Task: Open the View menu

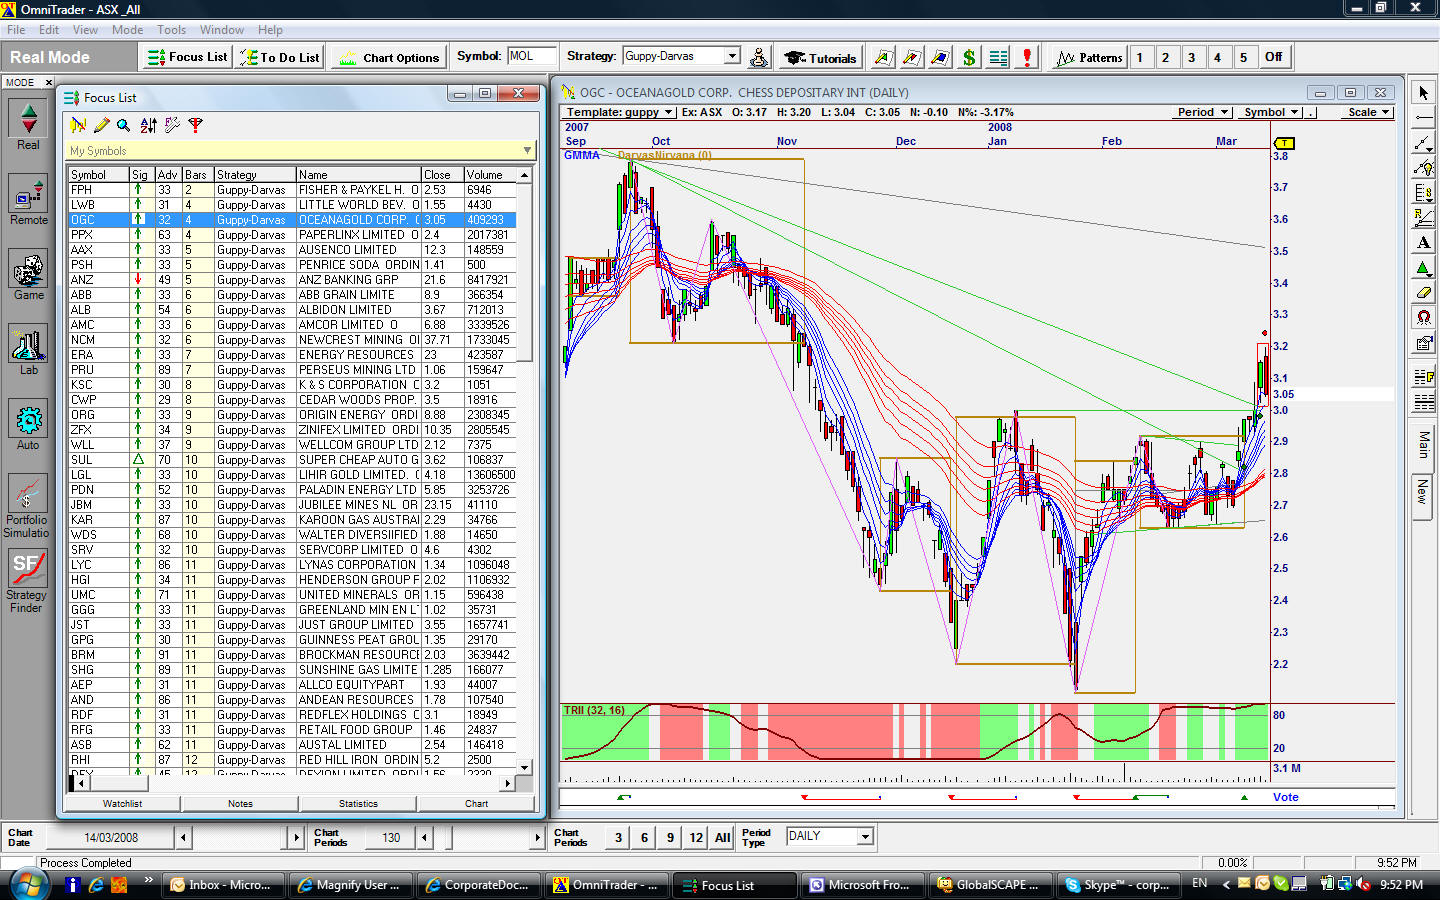Action: pyautogui.click(x=86, y=30)
